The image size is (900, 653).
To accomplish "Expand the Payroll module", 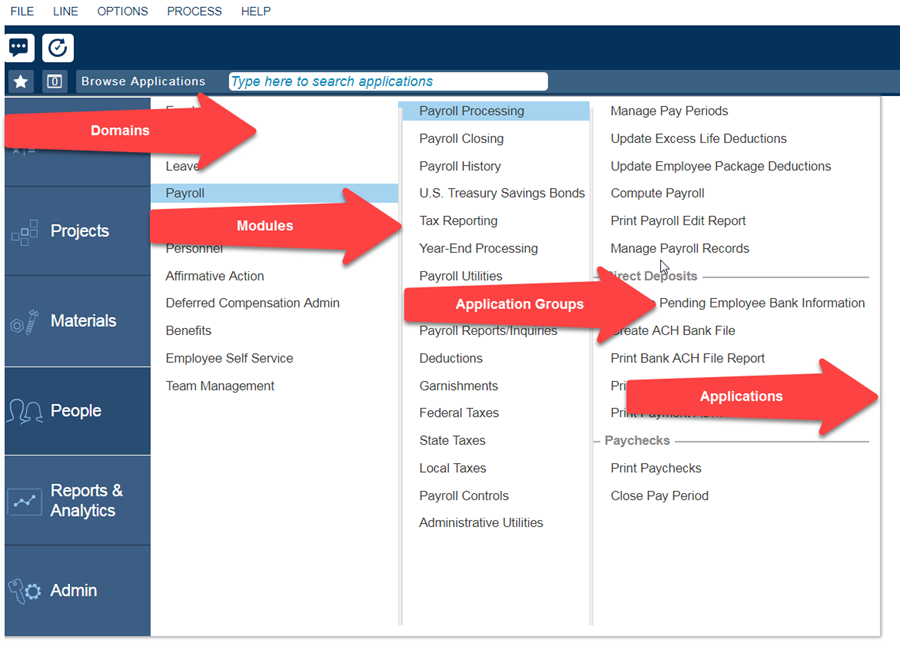I will pyautogui.click(x=186, y=193).
